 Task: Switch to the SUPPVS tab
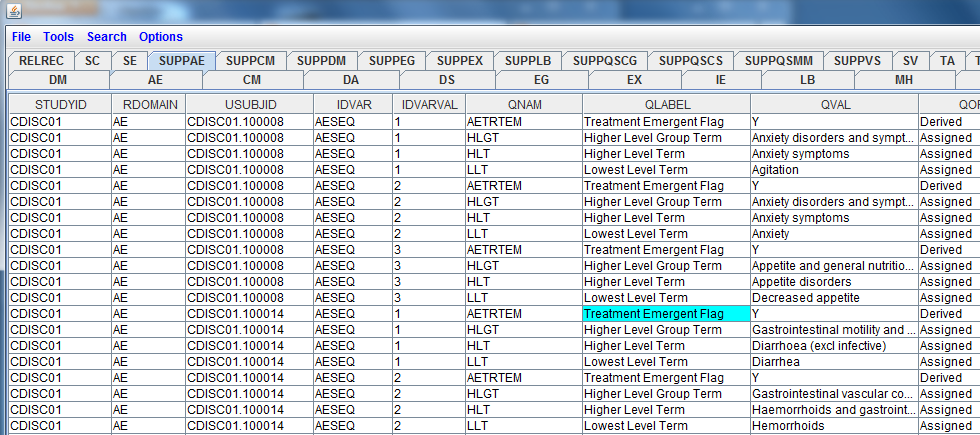click(x=858, y=61)
